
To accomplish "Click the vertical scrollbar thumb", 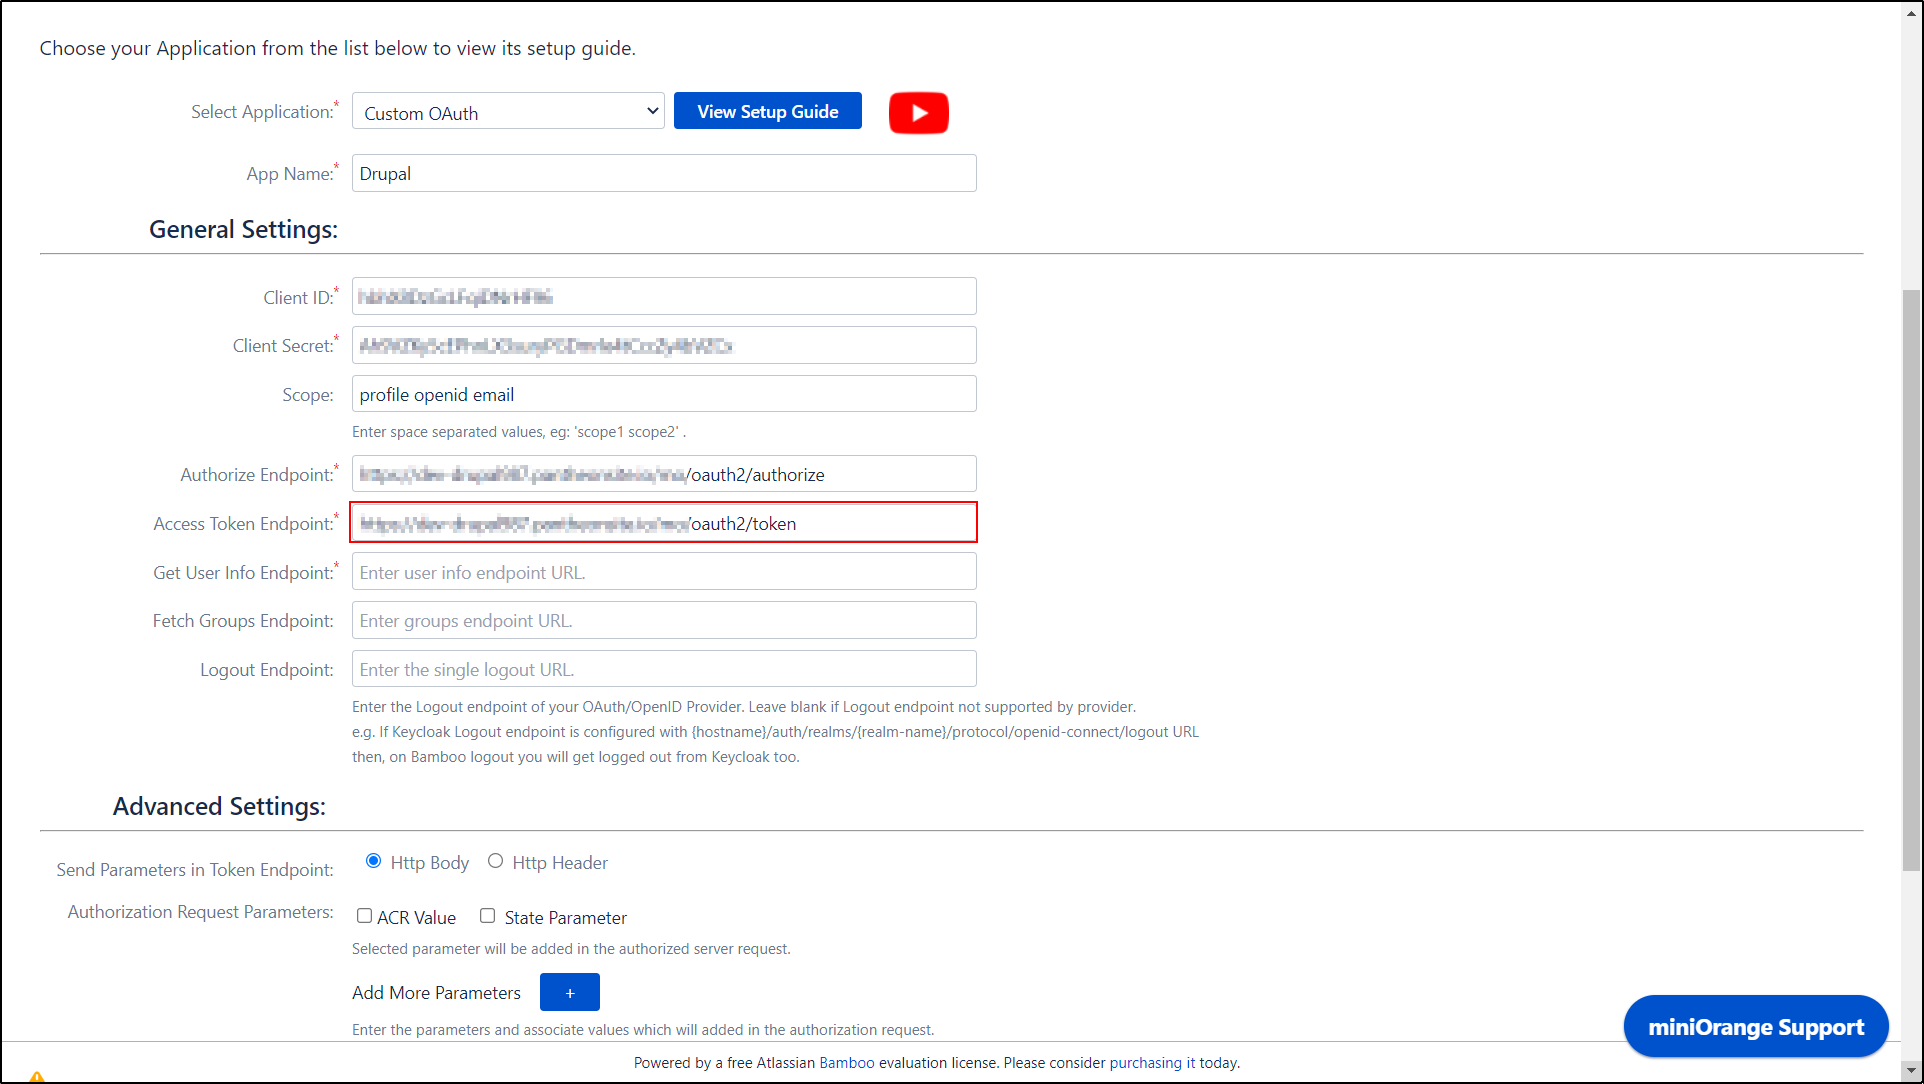I will (x=1911, y=580).
